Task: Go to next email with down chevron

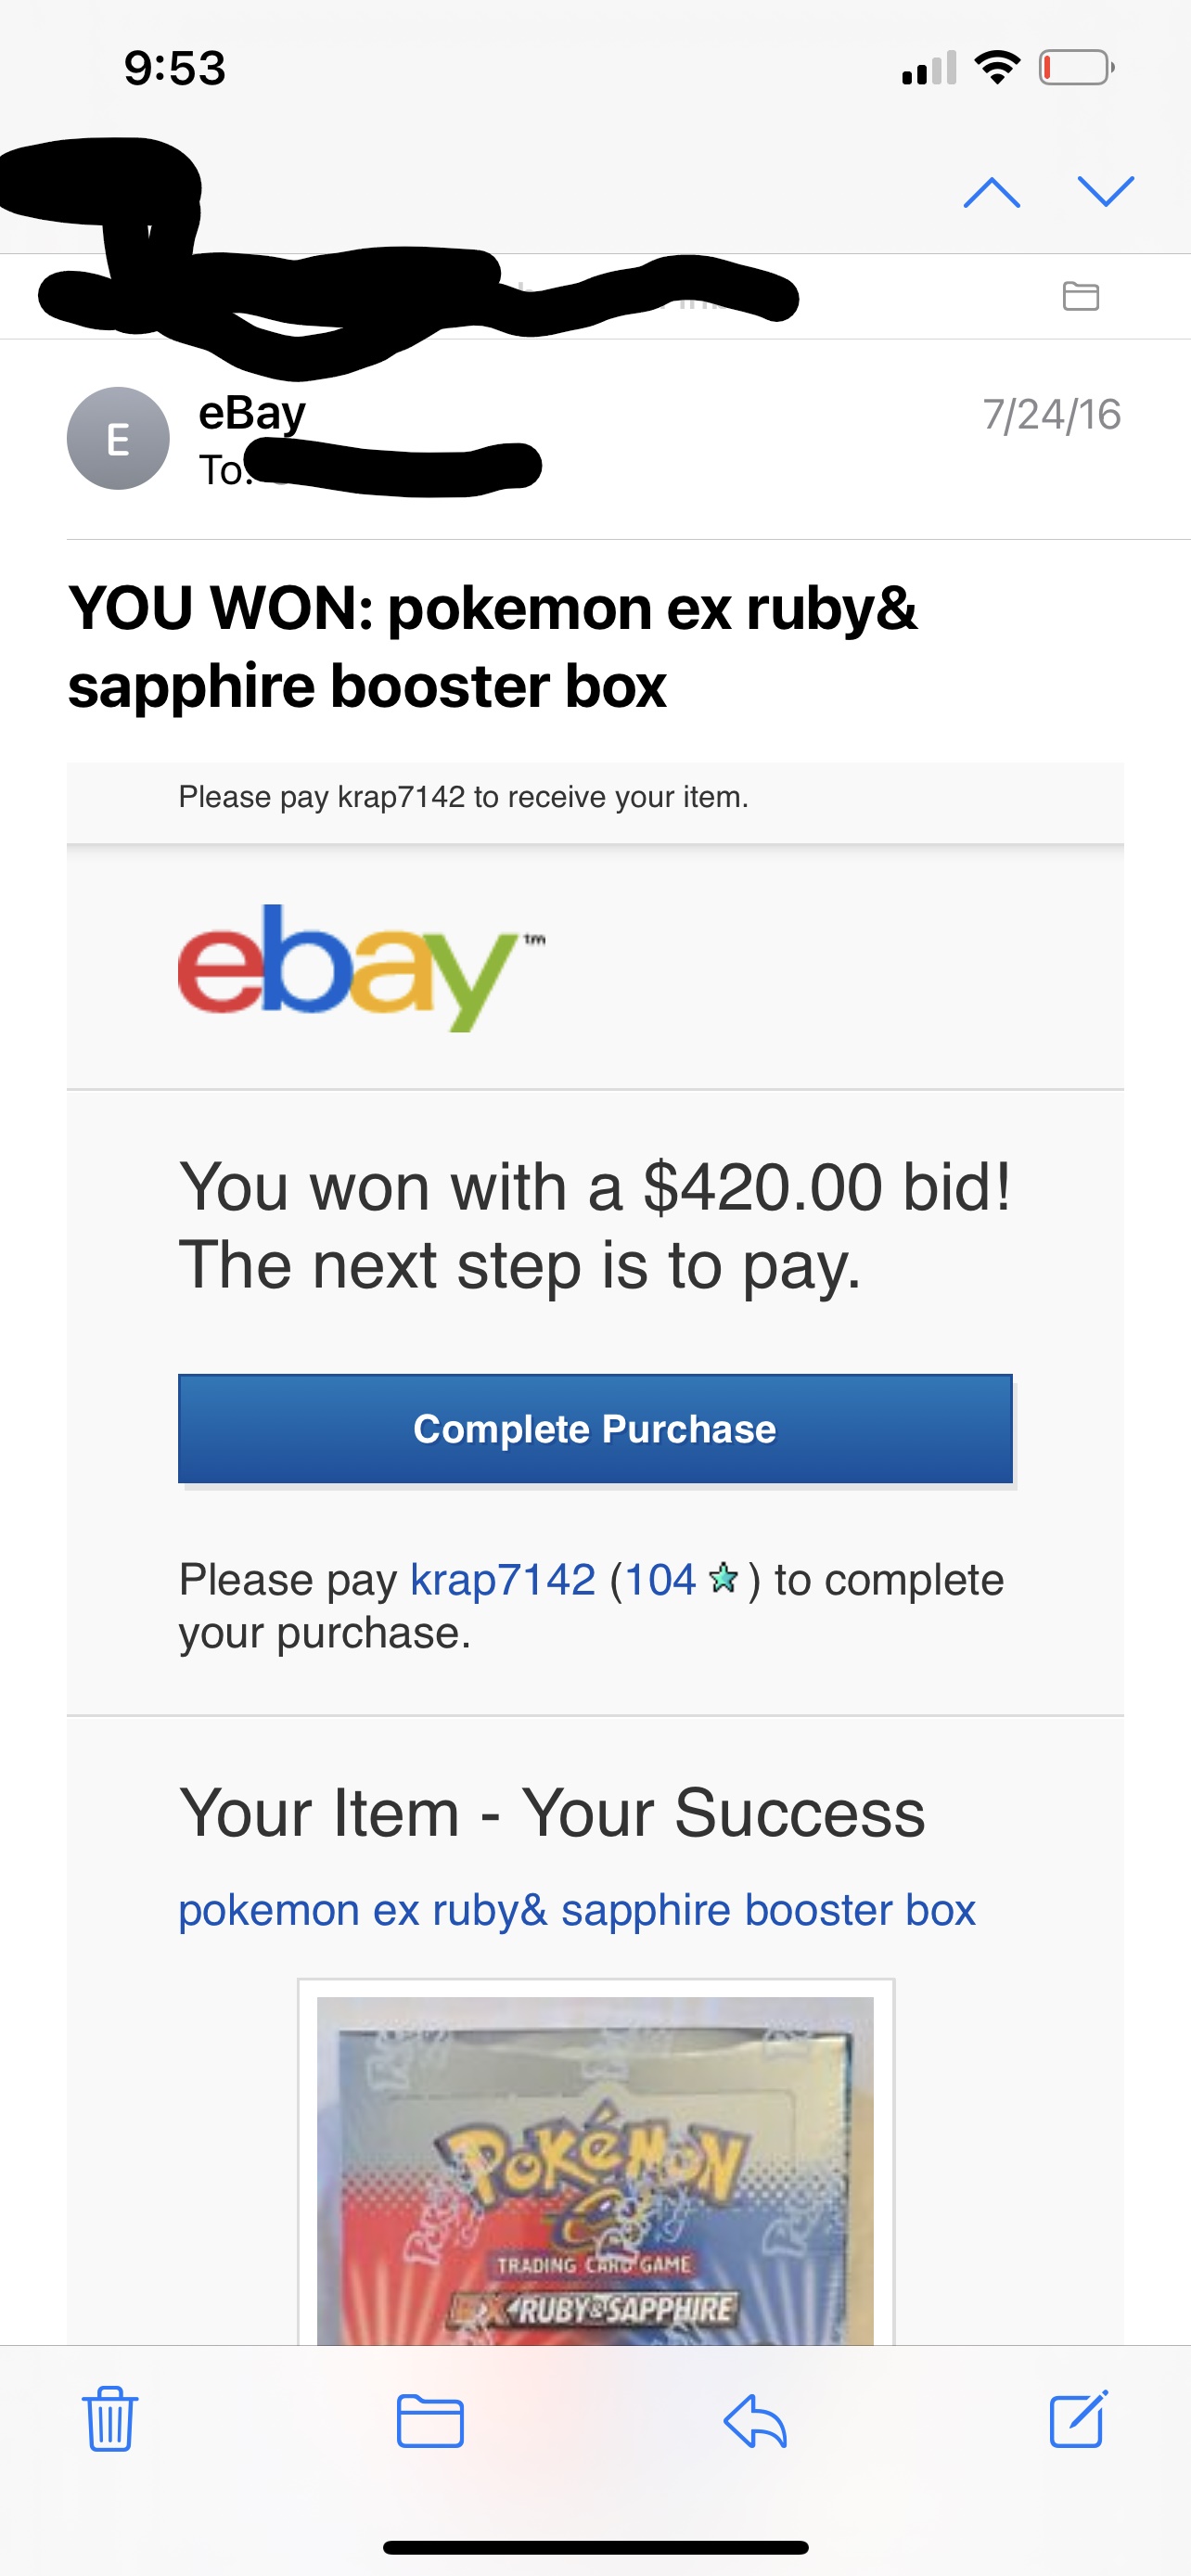Action: 1105,191
